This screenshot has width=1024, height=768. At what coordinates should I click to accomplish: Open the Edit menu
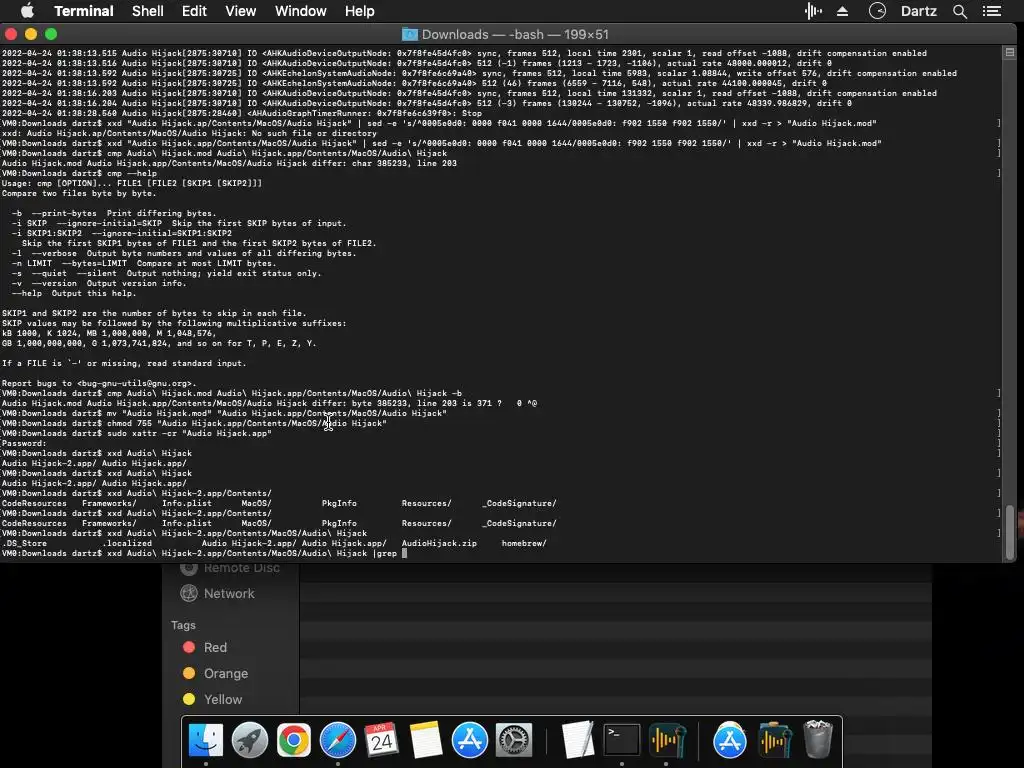pyautogui.click(x=194, y=11)
